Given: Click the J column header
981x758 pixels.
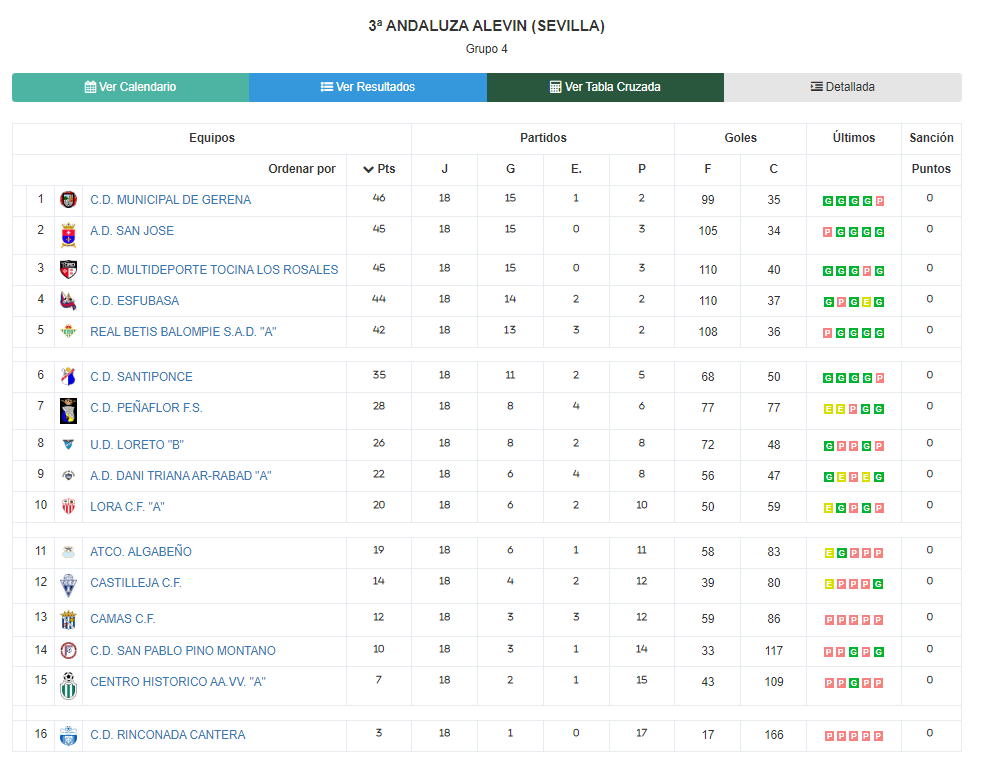Looking at the screenshot, I should (x=444, y=169).
